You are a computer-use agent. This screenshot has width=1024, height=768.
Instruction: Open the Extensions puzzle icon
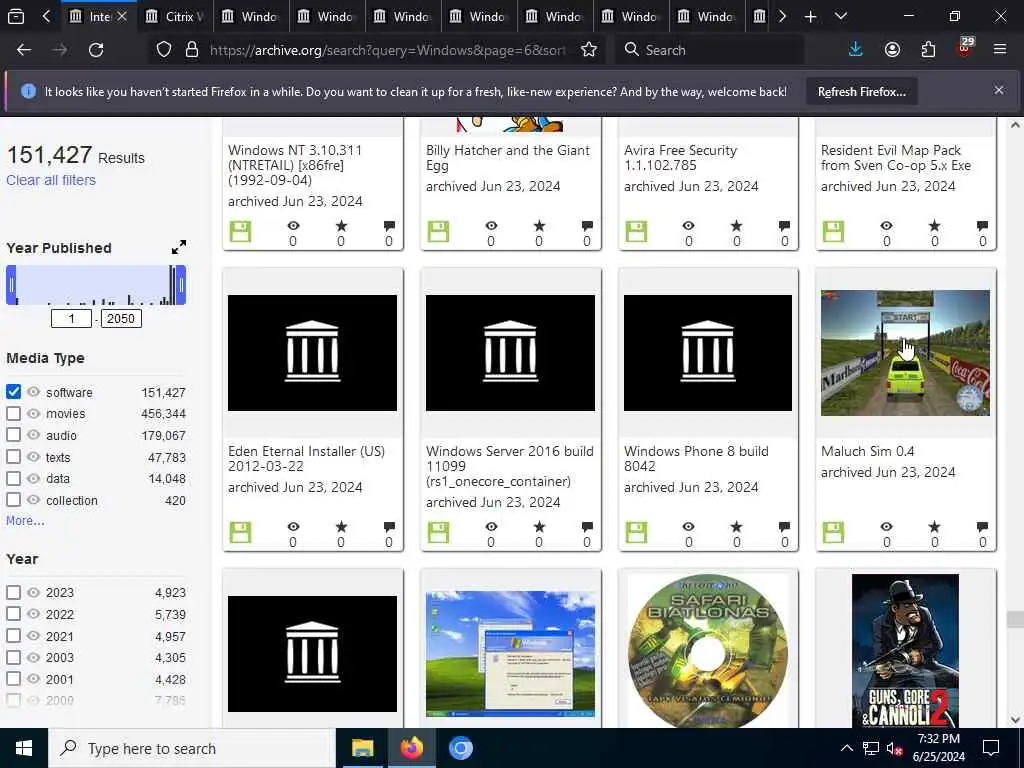[928, 50]
